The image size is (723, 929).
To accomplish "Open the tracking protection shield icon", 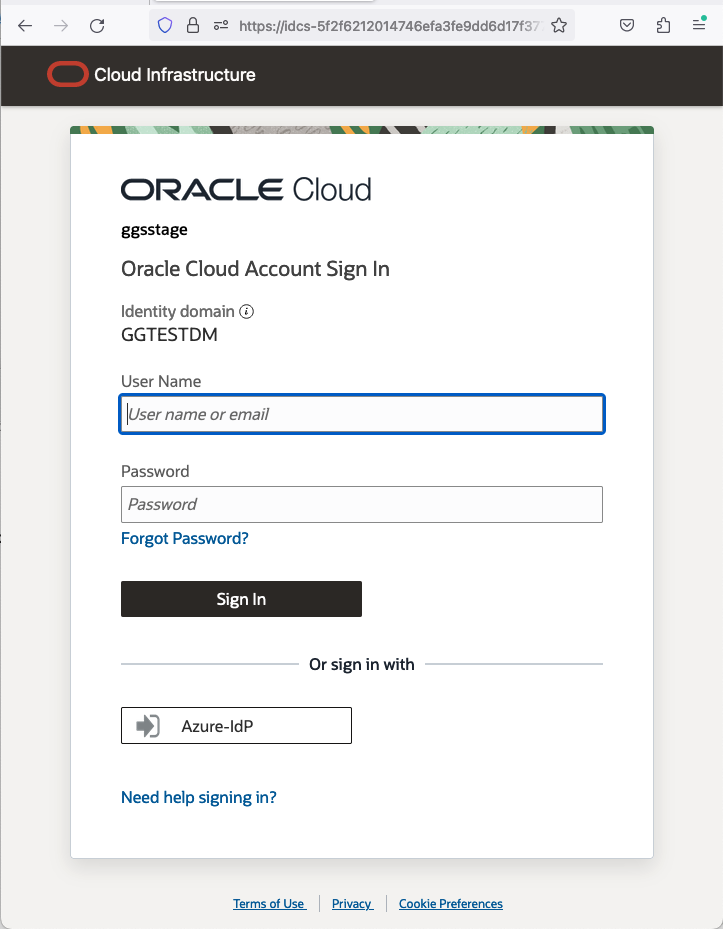I will pos(164,25).
